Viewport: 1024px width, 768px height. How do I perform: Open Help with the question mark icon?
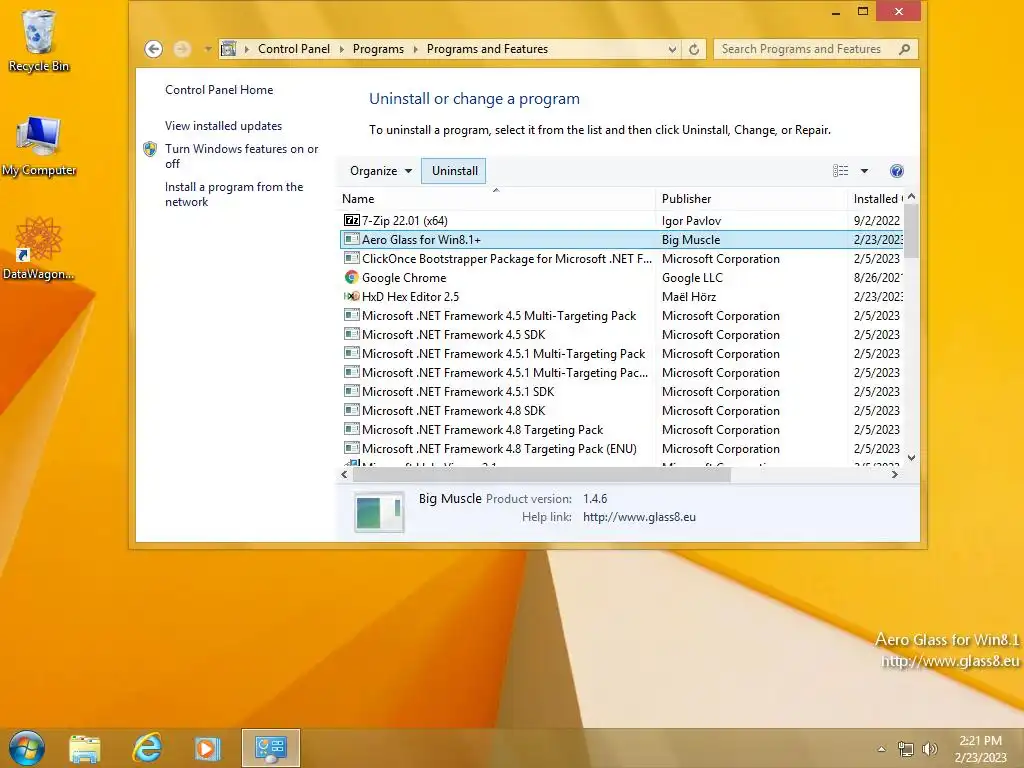[x=897, y=171]
